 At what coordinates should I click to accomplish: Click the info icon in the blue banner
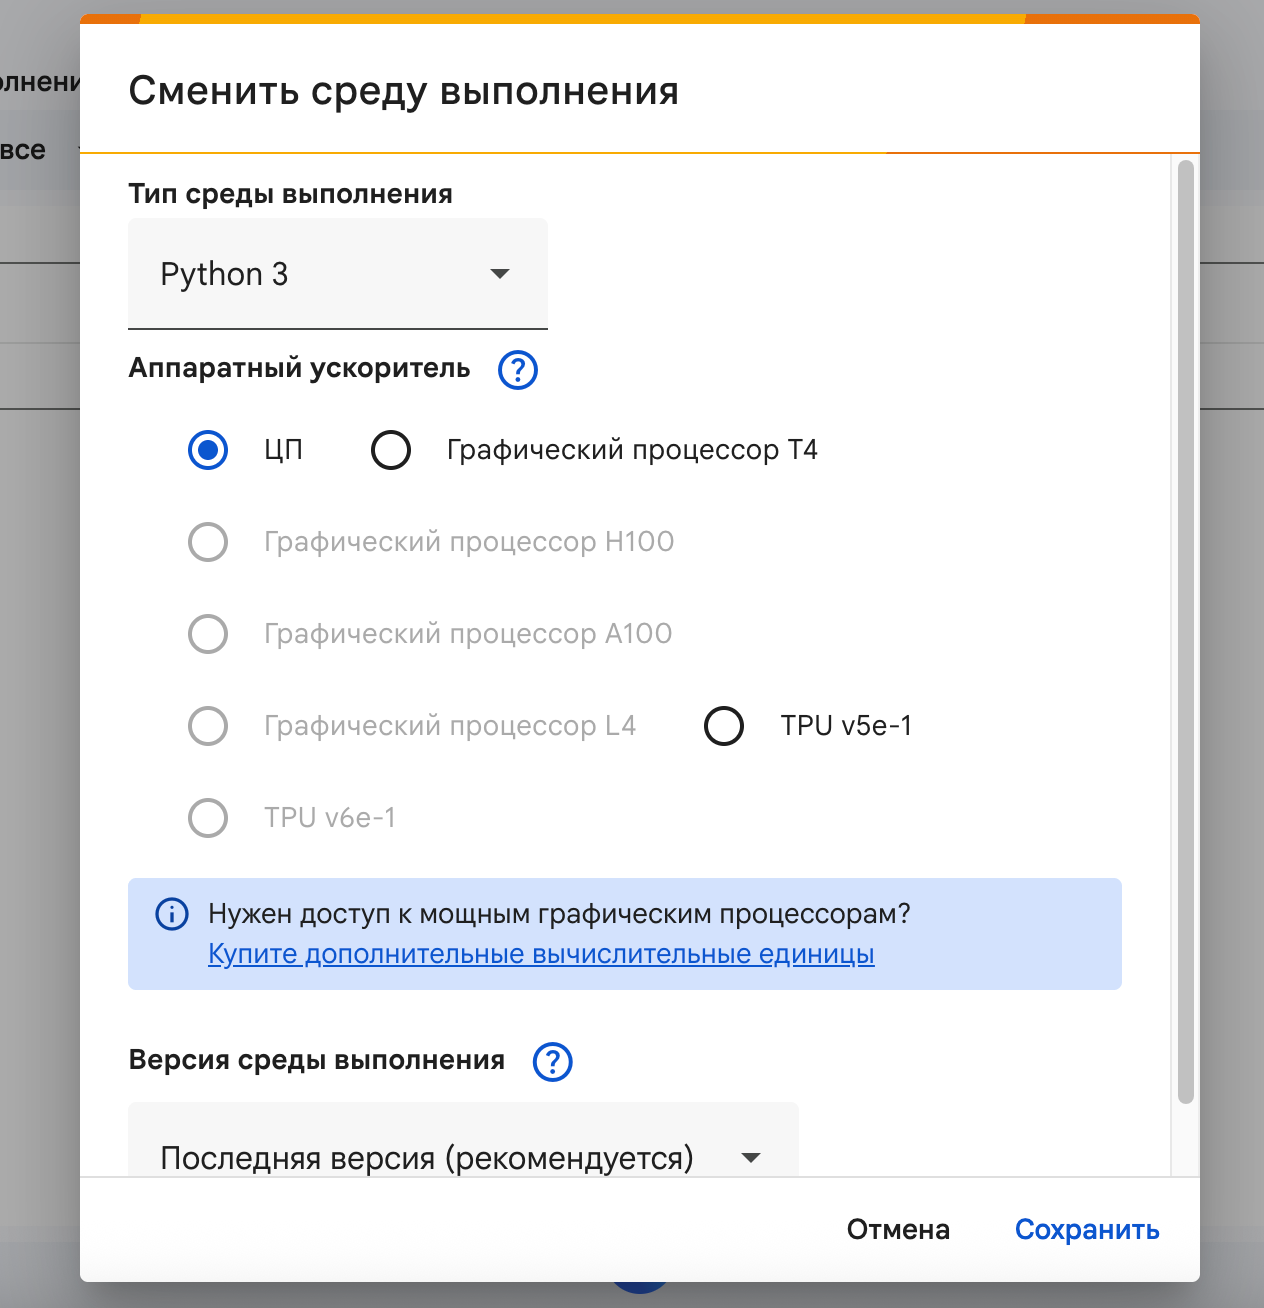pyautogui.click(x=171, y=914)
